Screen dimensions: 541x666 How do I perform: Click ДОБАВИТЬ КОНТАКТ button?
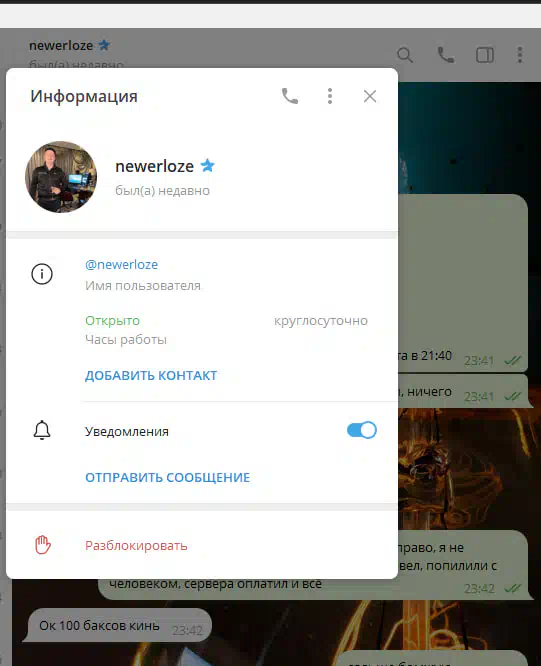click(x=151, y=375)
